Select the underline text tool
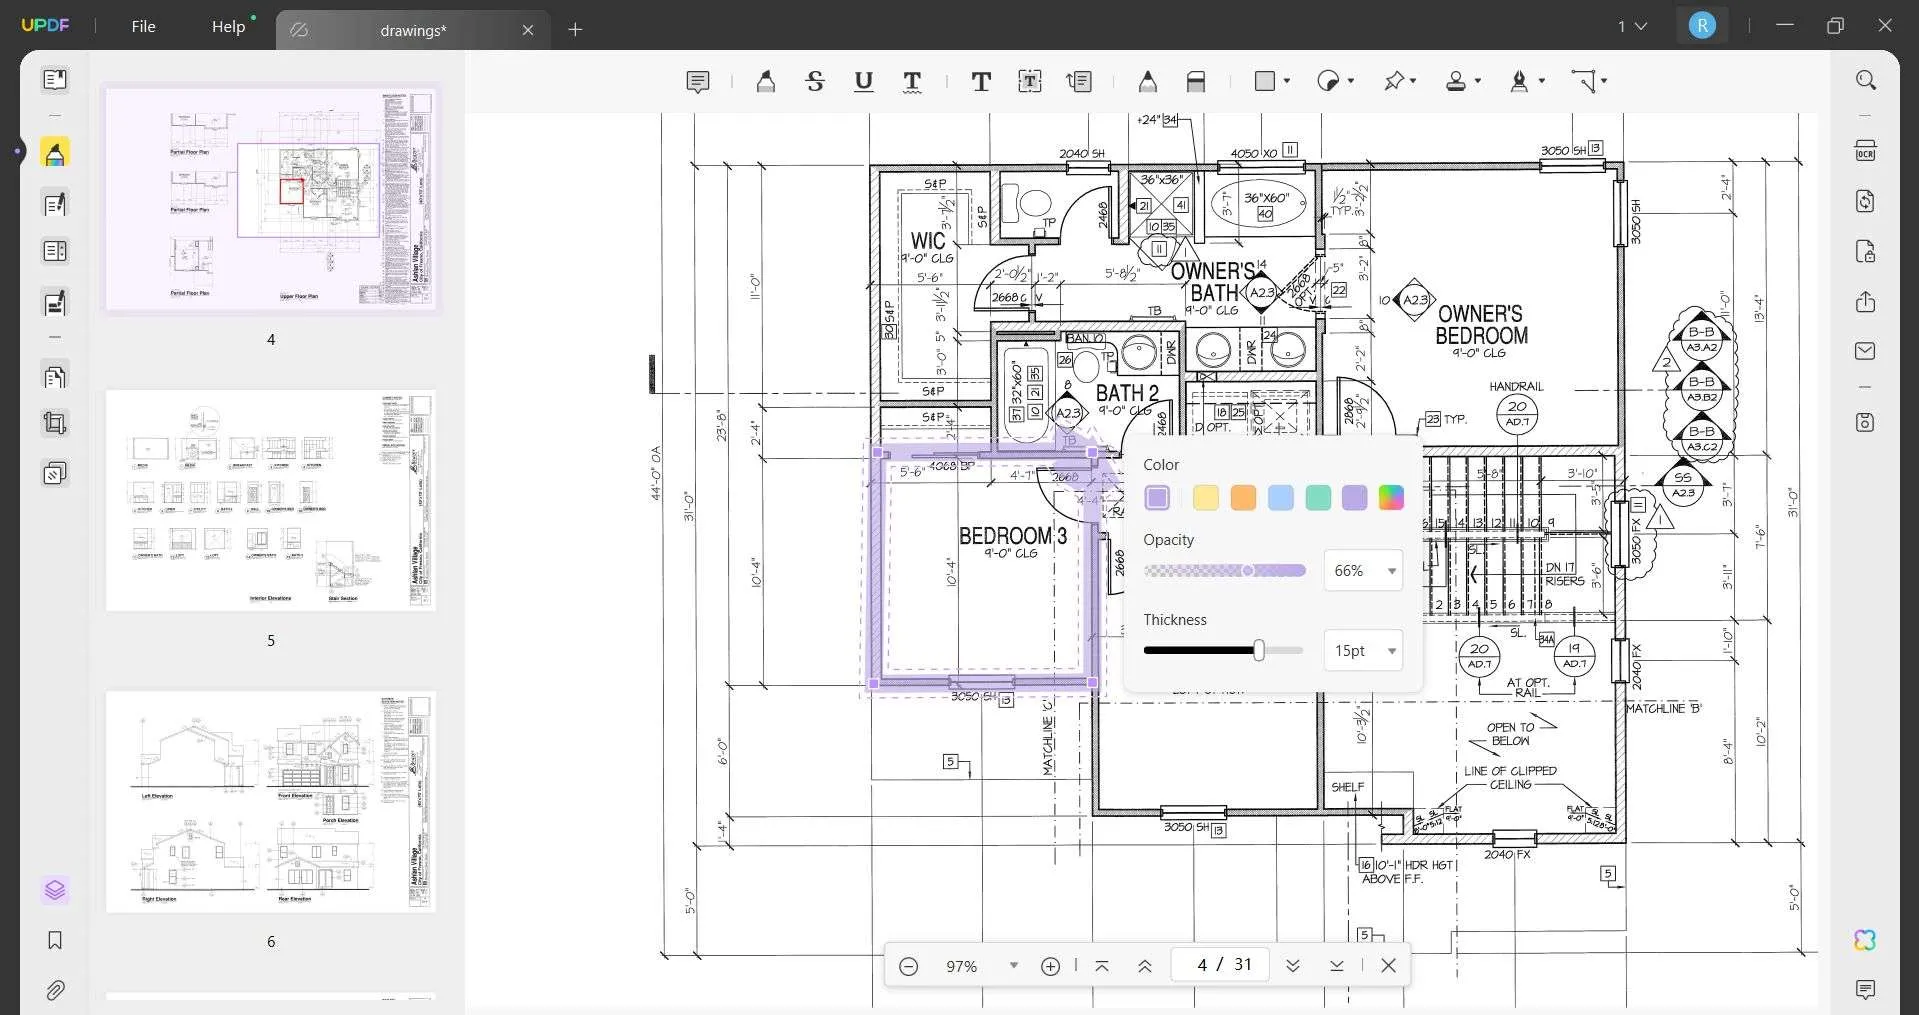1919x1015 pixels. [864, 82]
